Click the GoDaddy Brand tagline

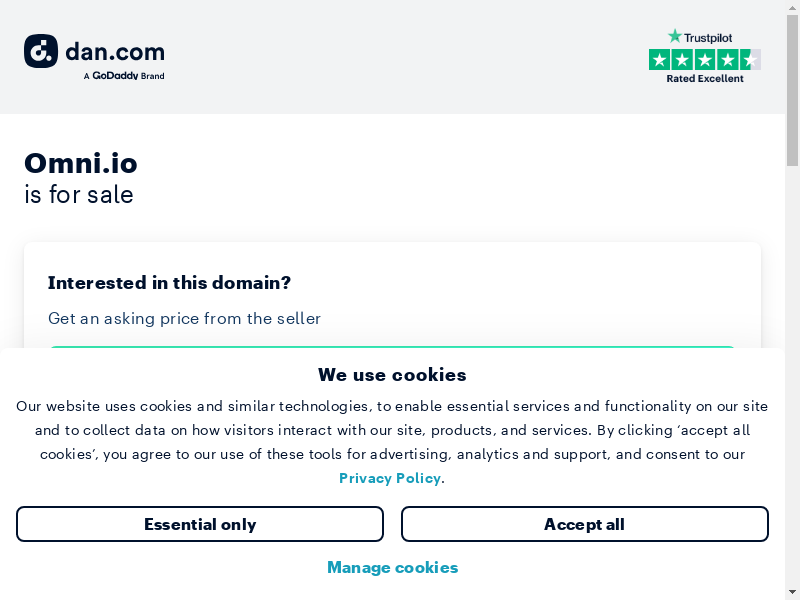coord(124,76)
